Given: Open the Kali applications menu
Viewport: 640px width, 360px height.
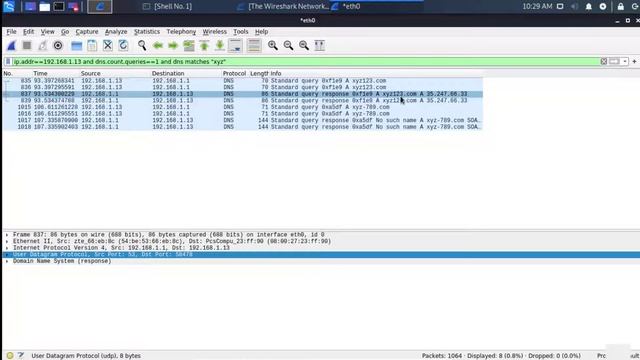Looking at the screenshot, I should pyautogui.click(x=9, y=6).
